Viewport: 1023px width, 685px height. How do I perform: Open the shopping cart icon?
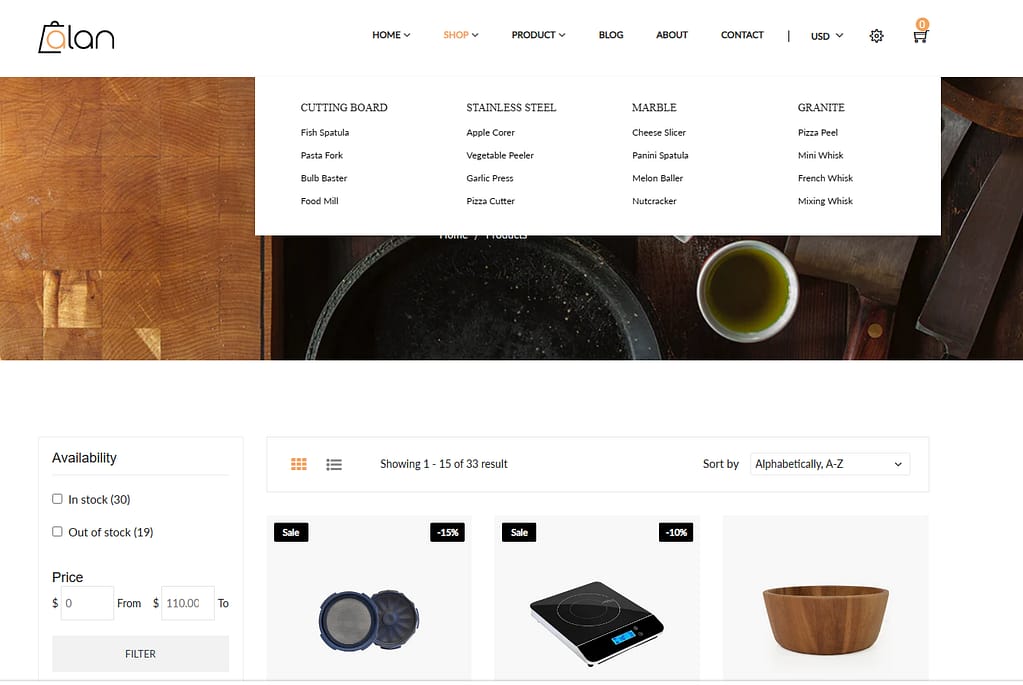pyautogui.click(x=920, y=35)
